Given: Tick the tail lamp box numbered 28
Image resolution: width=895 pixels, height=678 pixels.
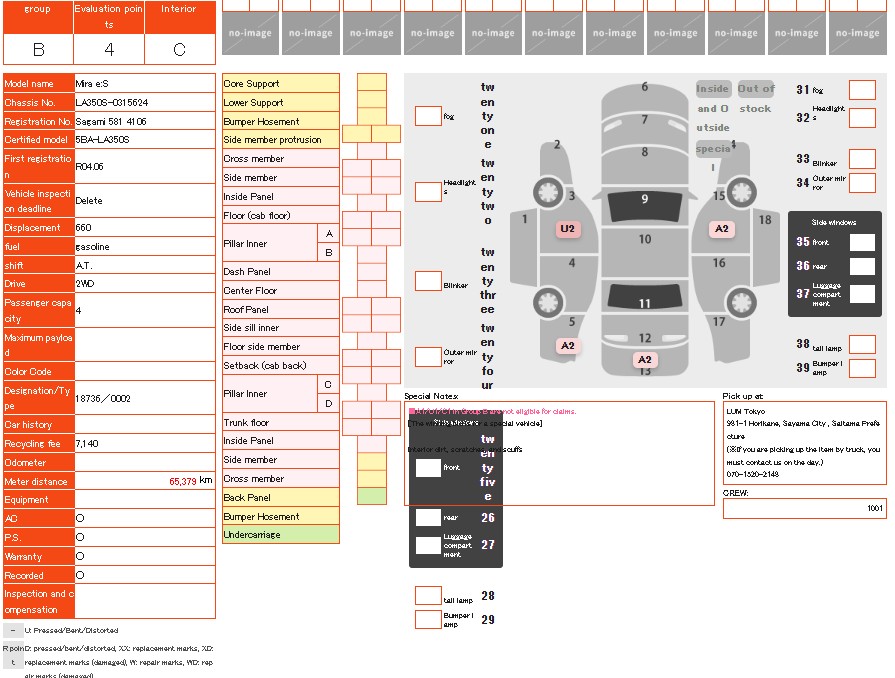Looking at the screenshot, I should pos(428,596).
